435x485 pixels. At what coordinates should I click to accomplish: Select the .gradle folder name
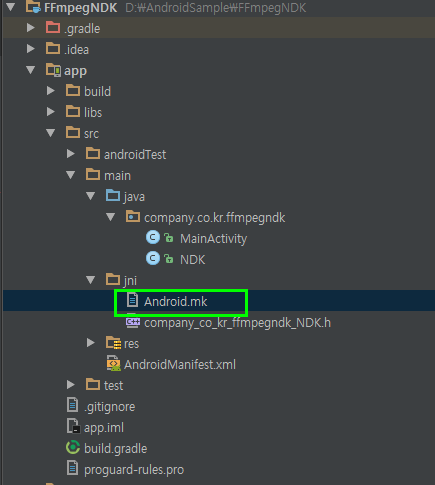click(x=82, y=29)
